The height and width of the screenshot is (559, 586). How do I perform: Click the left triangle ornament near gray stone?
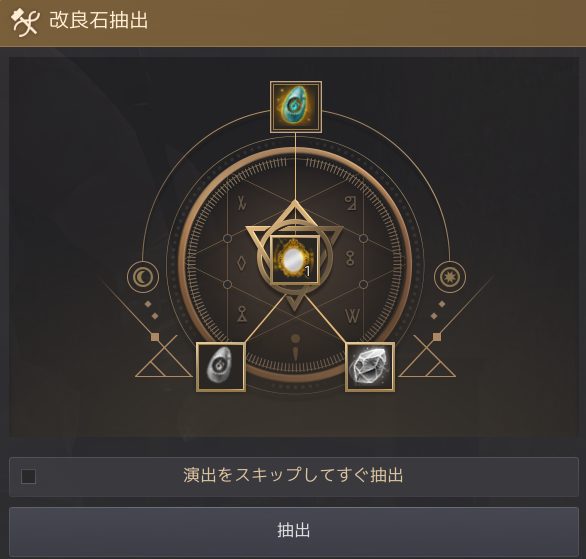(163, 356)
